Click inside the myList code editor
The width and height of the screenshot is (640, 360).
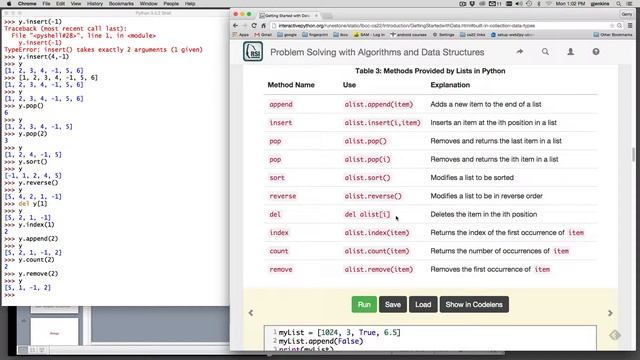[430, 338]
